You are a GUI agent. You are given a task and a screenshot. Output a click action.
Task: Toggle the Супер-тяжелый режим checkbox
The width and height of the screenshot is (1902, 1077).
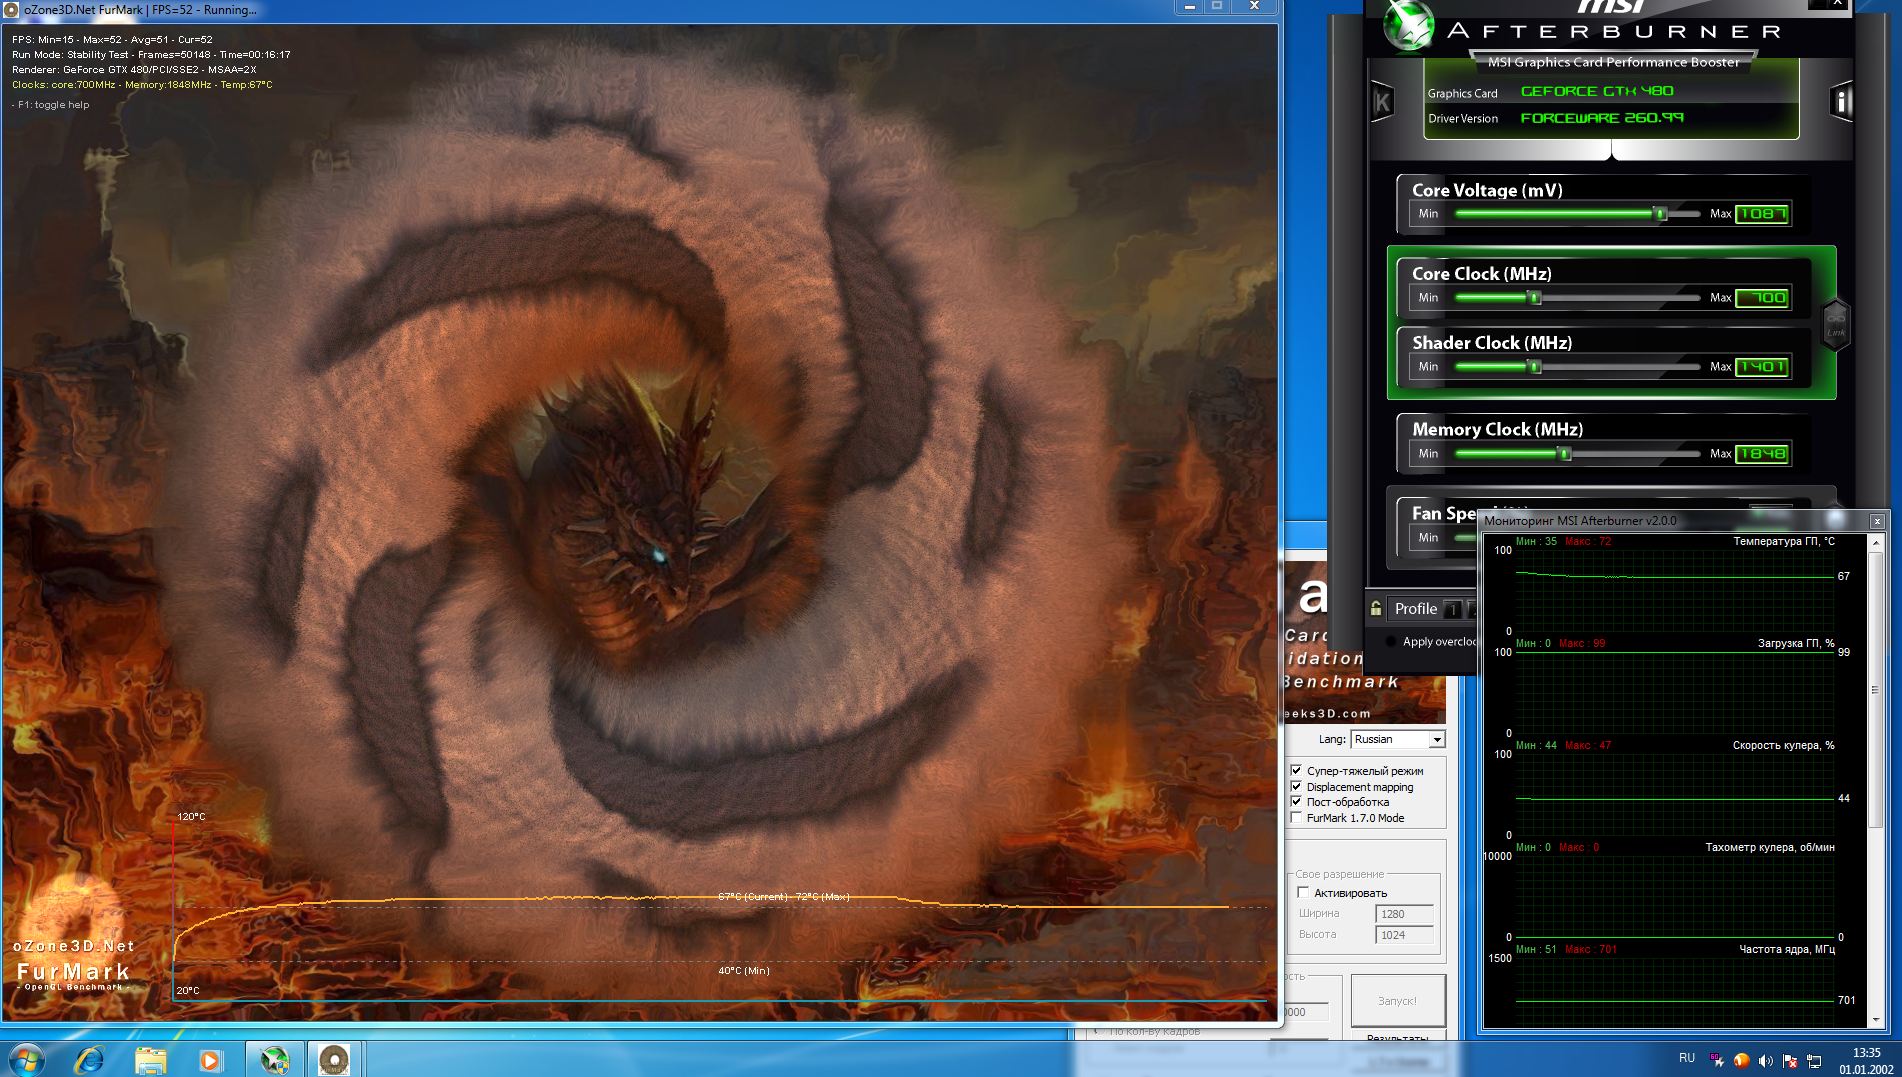(x=1296, y=771)
